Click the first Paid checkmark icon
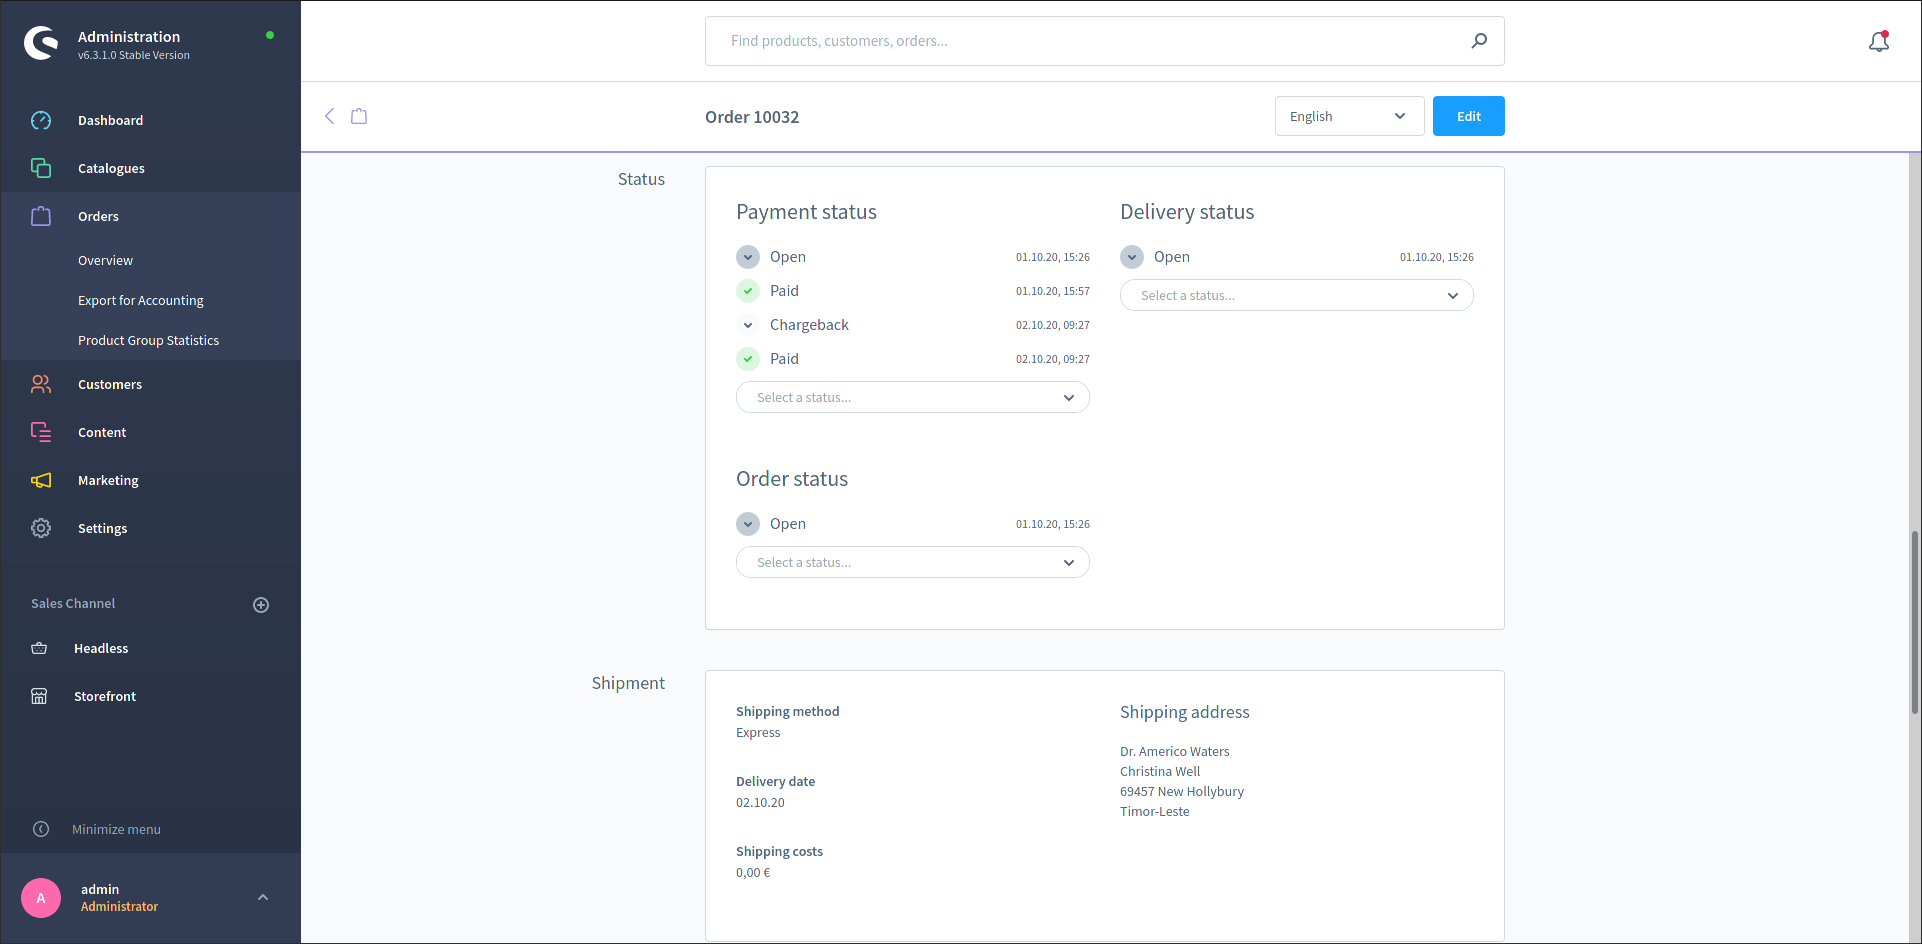 click(x=748, y=291)
